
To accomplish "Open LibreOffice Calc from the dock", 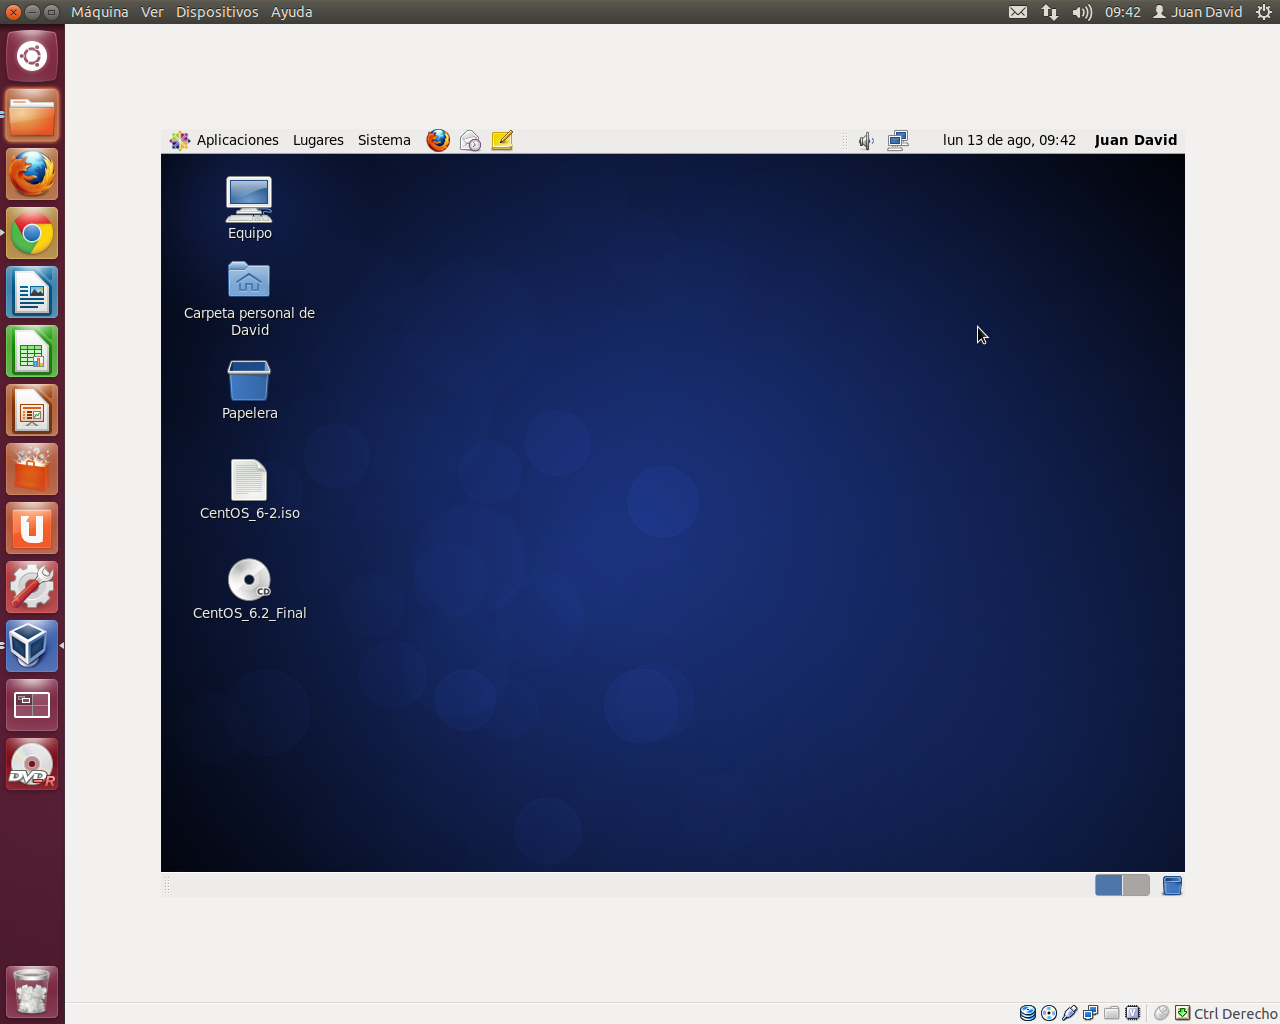I will pos(31,351).
